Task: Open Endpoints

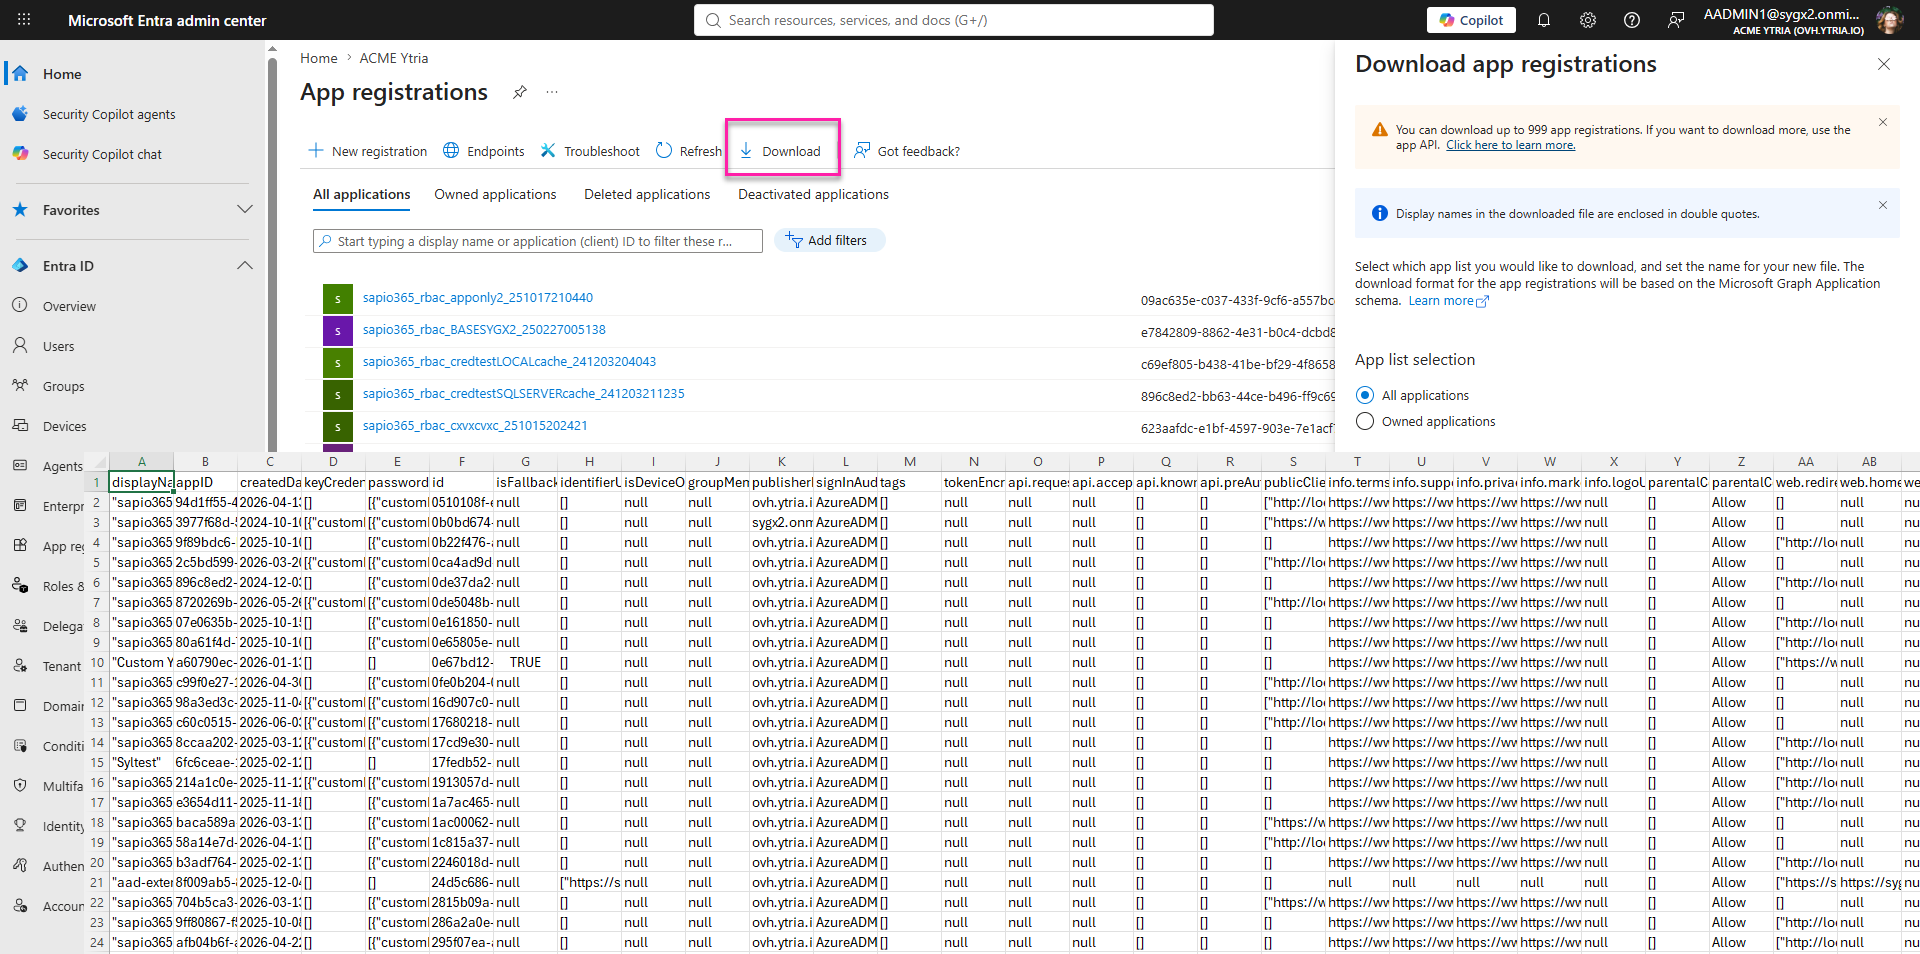Action: [484, 151]
